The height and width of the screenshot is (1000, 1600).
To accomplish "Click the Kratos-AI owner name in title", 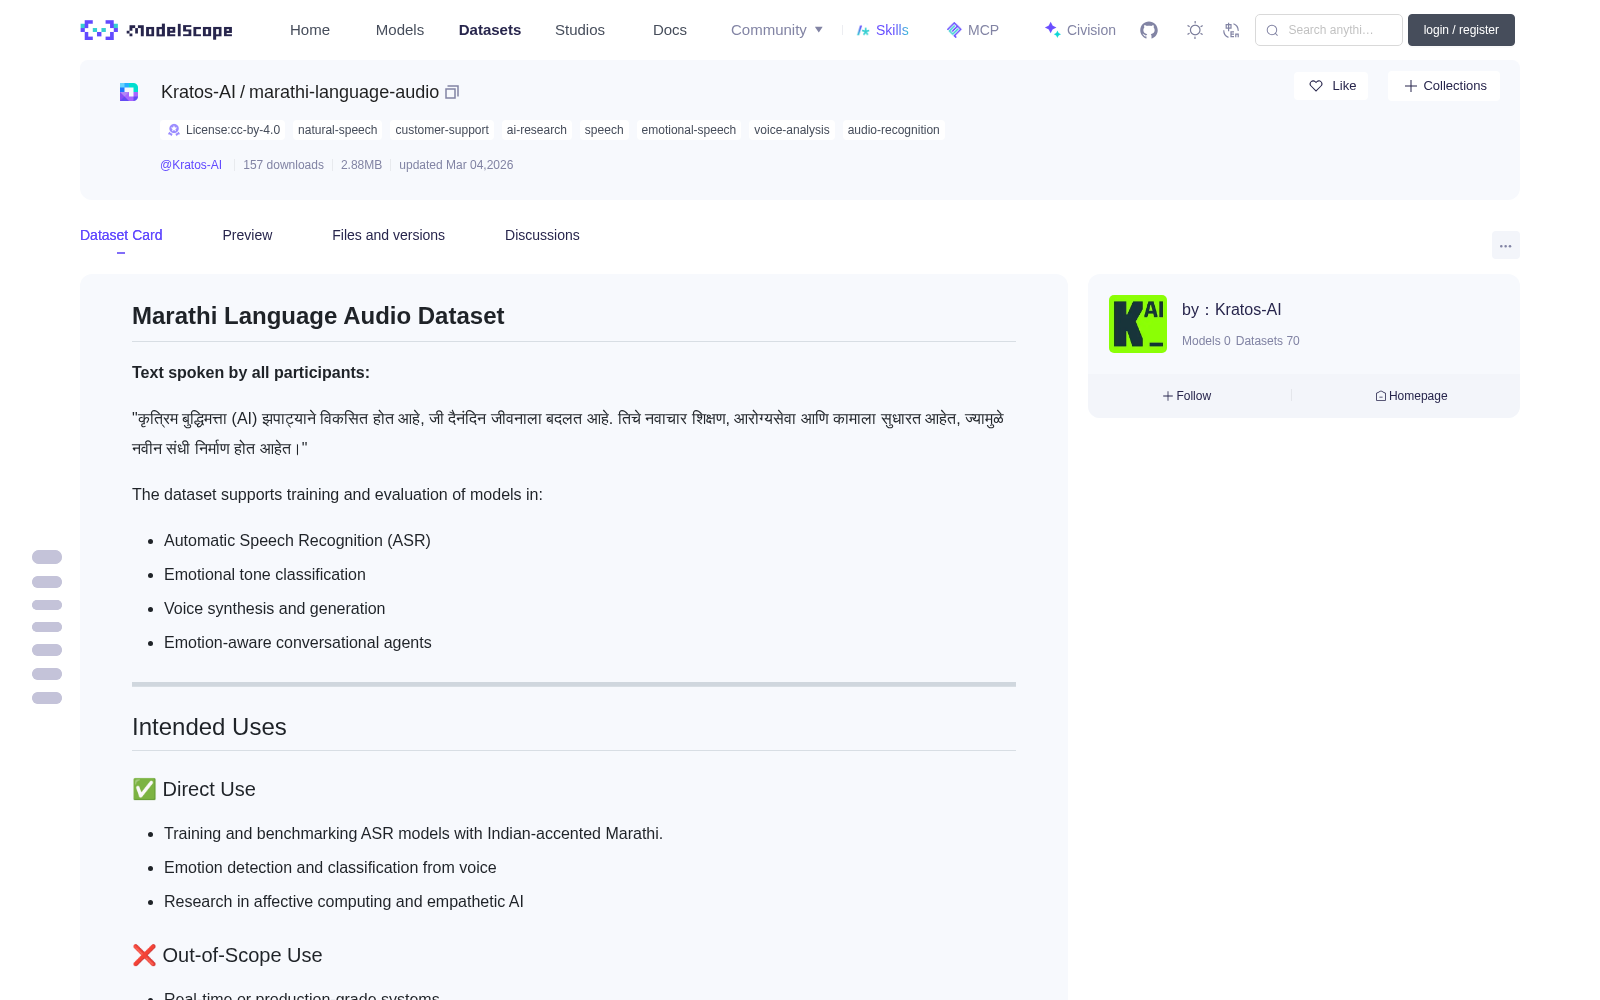I will click(198, 92).
